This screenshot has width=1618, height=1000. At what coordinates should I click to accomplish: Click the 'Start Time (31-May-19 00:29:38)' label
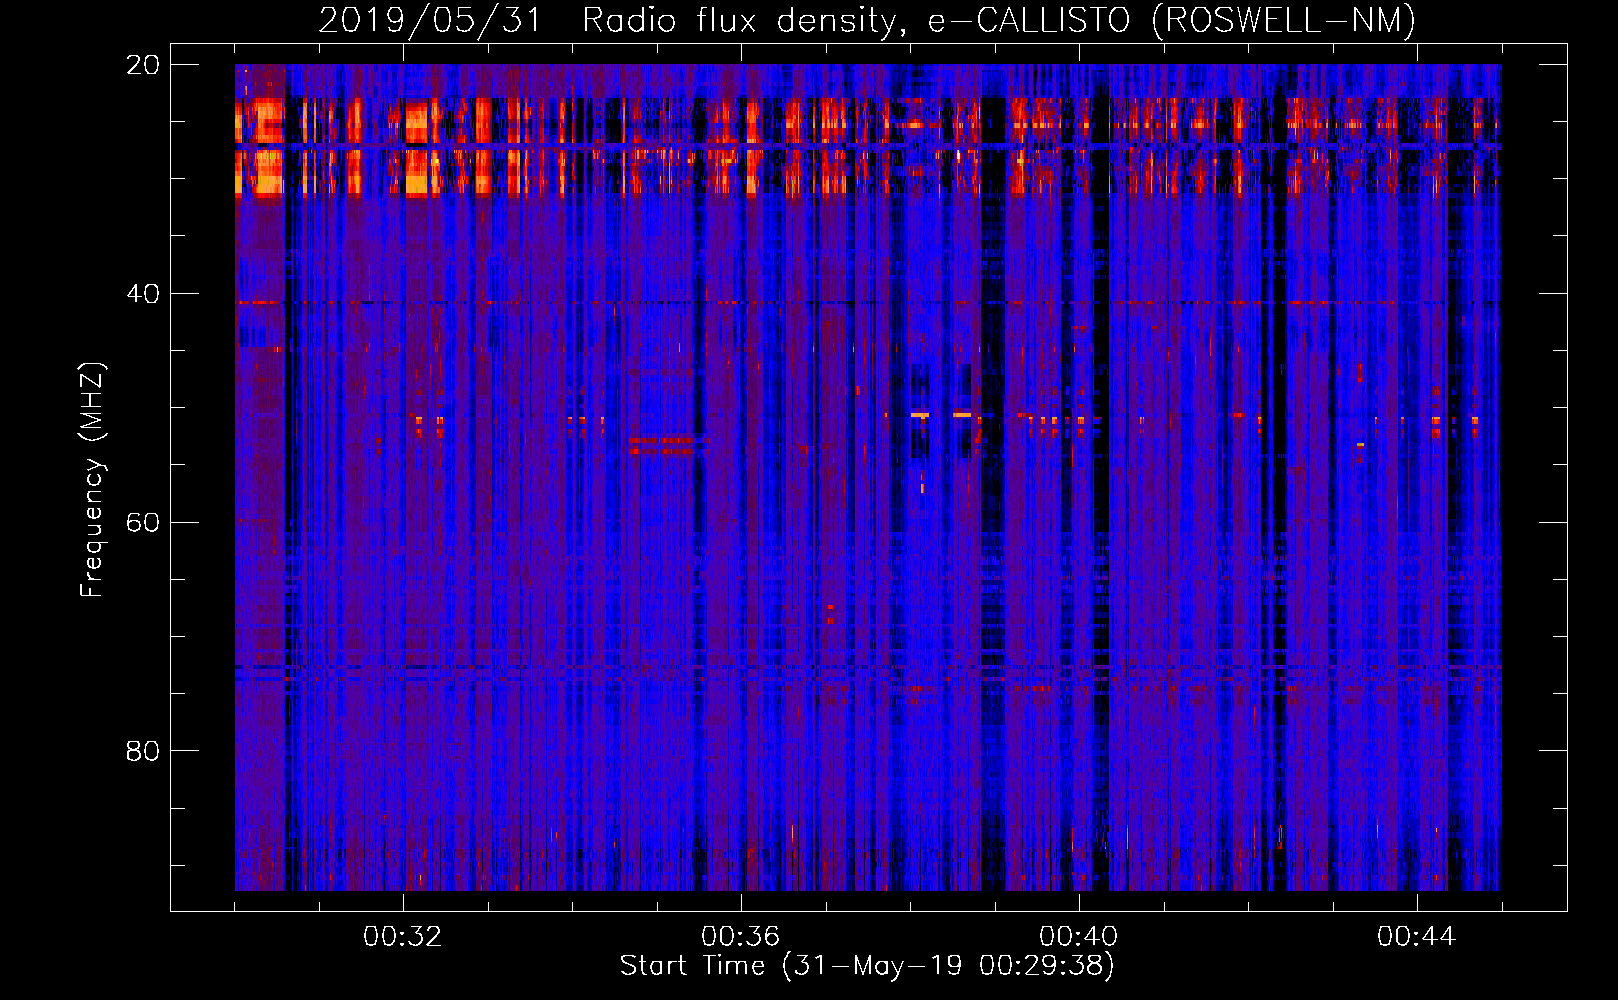tap(867, 966)
